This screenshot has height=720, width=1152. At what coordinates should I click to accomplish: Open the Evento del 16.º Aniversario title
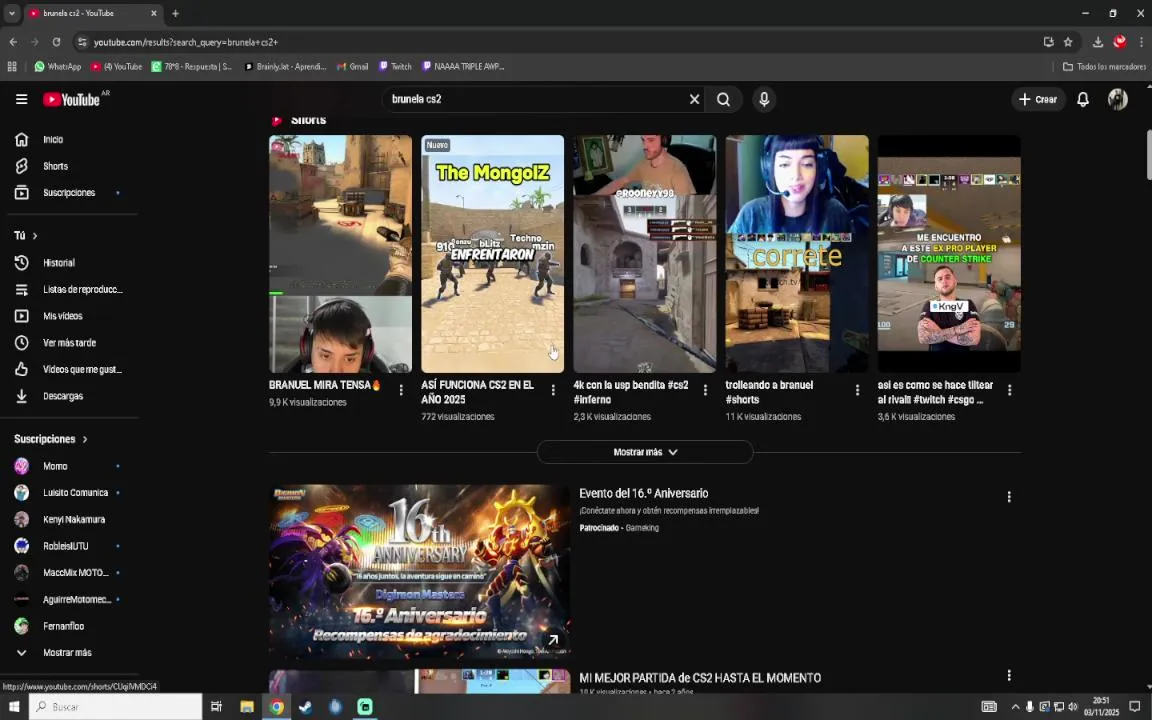644,494
